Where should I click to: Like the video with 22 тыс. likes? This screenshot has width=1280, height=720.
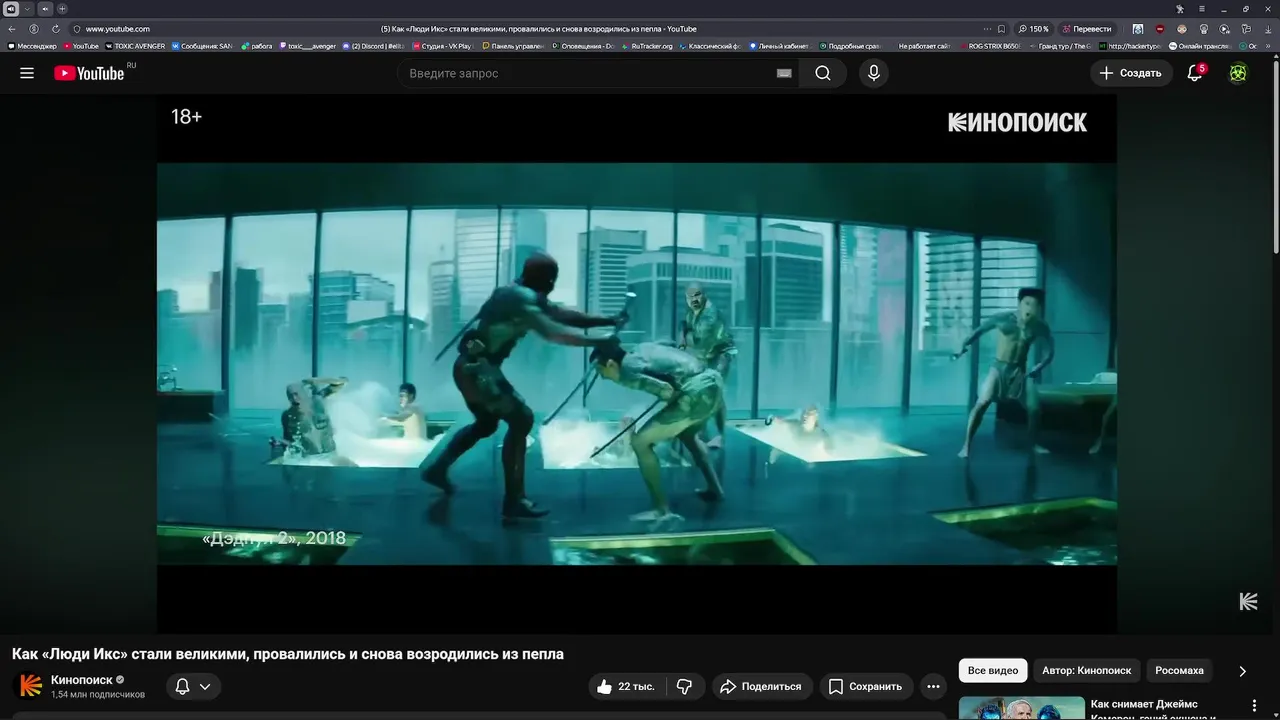626,686
